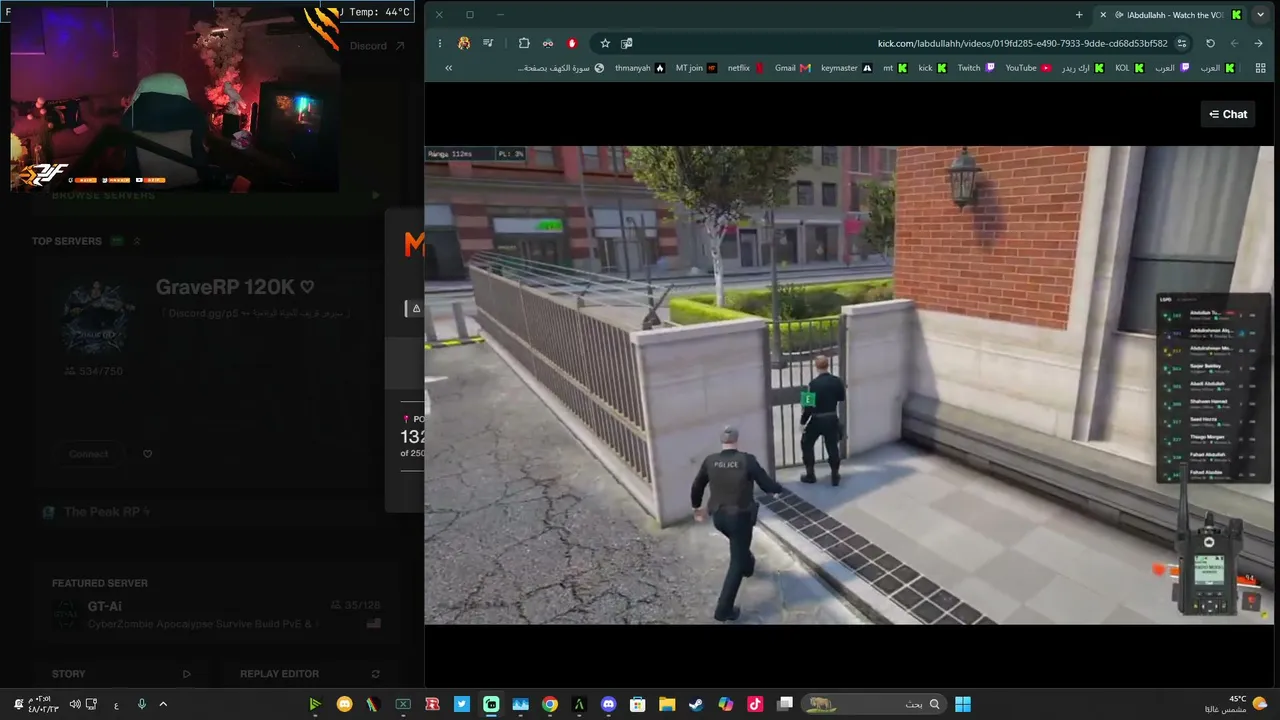Open Rockstar Games Launcher from taskbar
This screenshot has width=1280, height=720.
pyautogui.click(x=433, y=704)
